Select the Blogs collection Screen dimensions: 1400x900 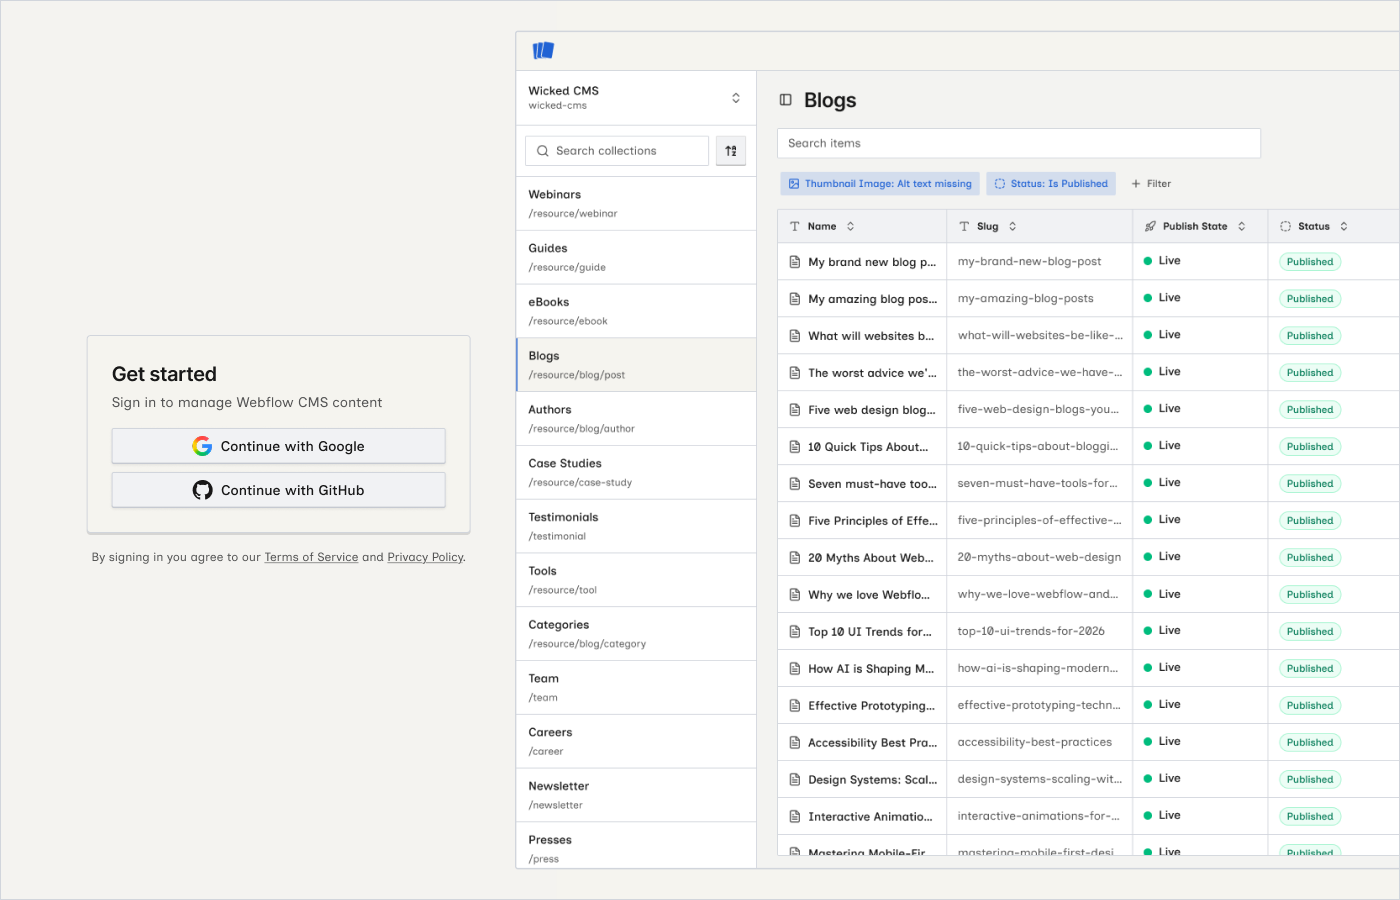tap(636, 365)
